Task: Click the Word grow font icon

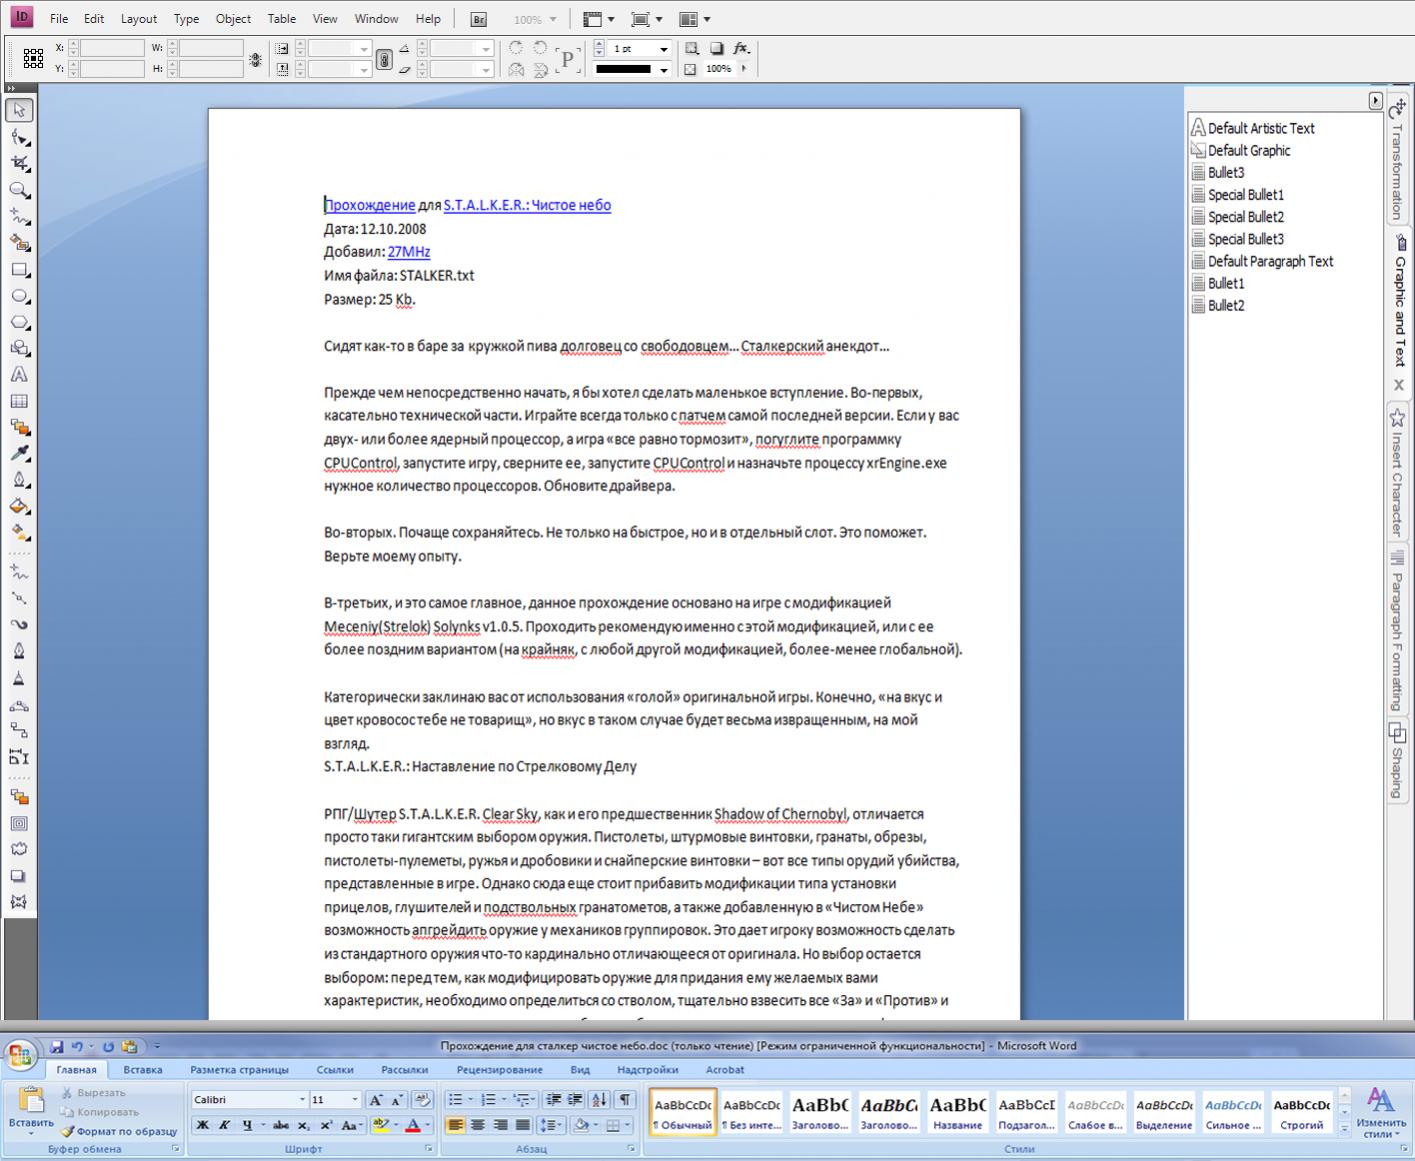Action: tap(376, 1100)
